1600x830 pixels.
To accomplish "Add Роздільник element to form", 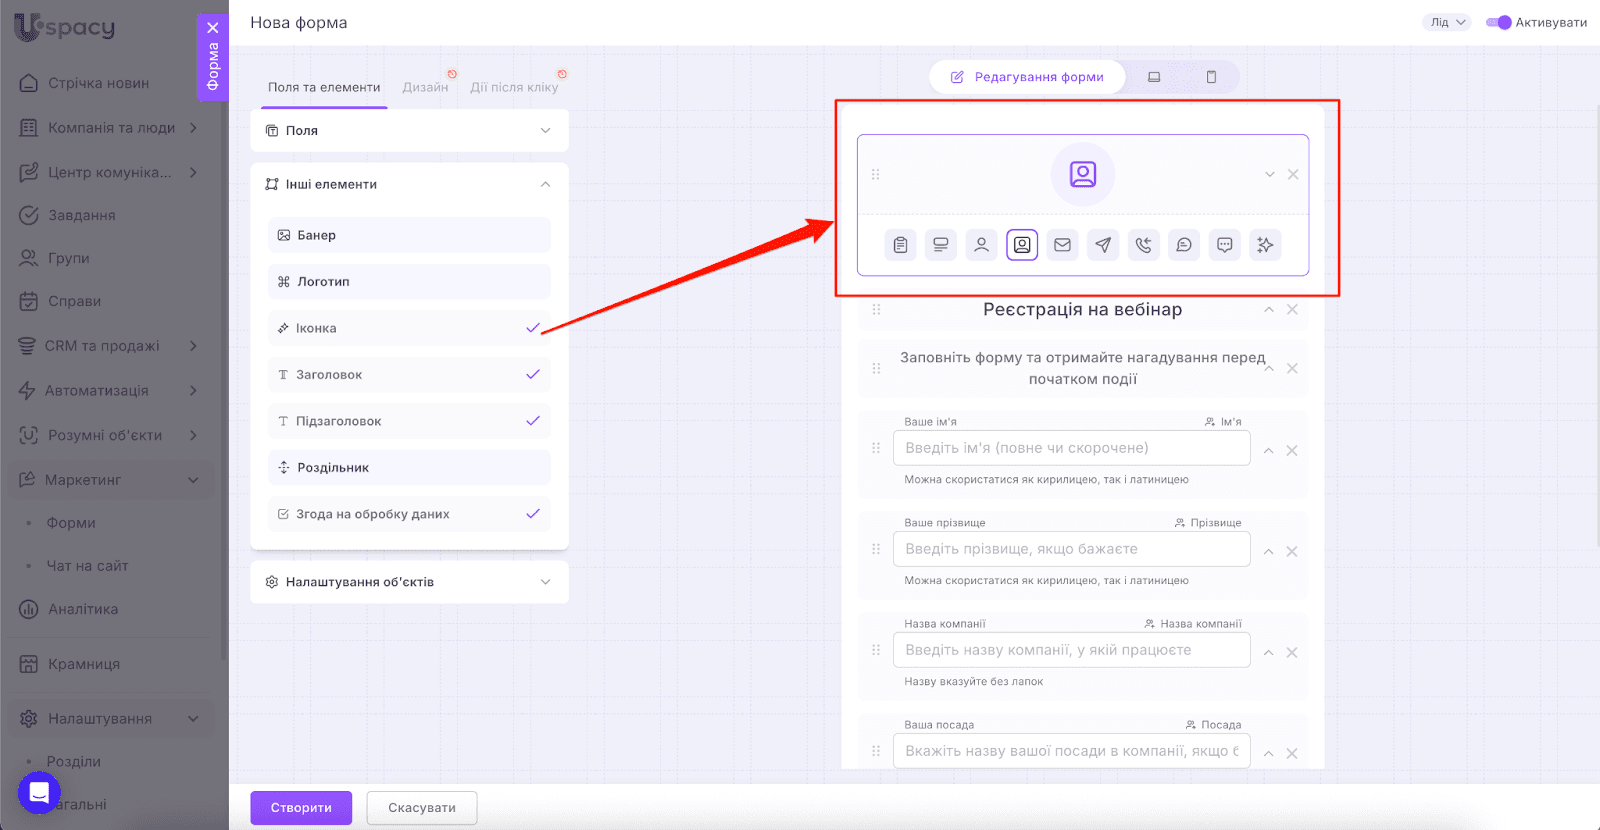I will coord(409,468).
